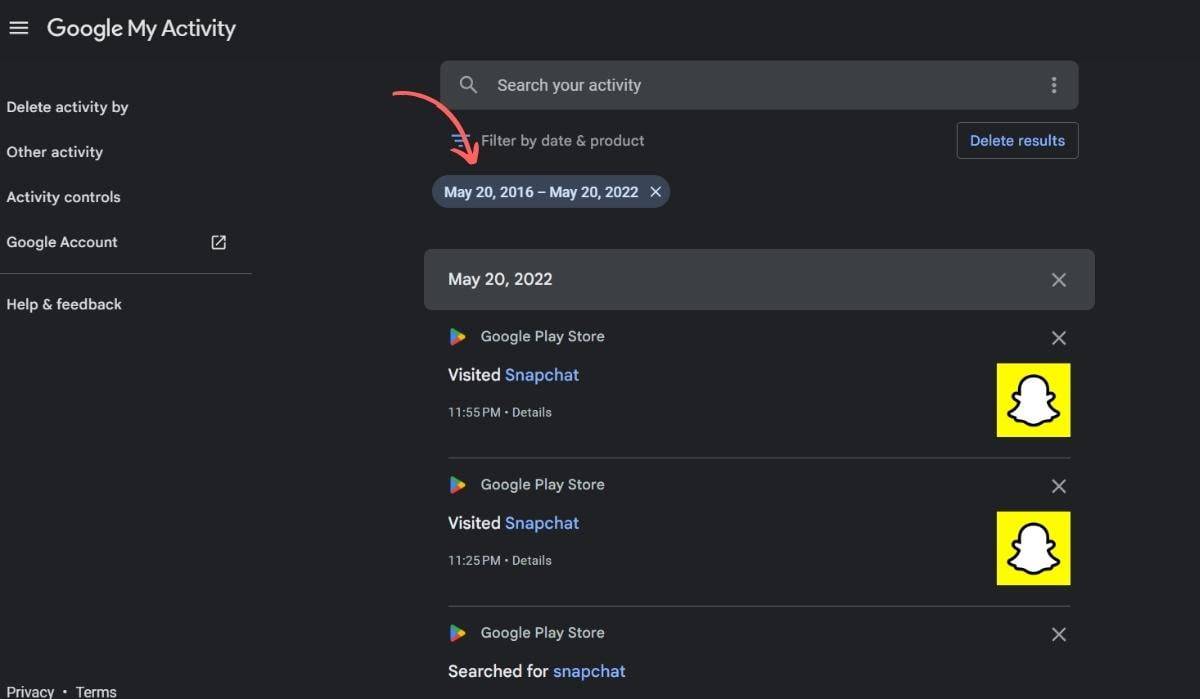Viewport: 1200px width, 699px height.
Task: Open Details for the 11:25 PM entry
Action: 531,560
